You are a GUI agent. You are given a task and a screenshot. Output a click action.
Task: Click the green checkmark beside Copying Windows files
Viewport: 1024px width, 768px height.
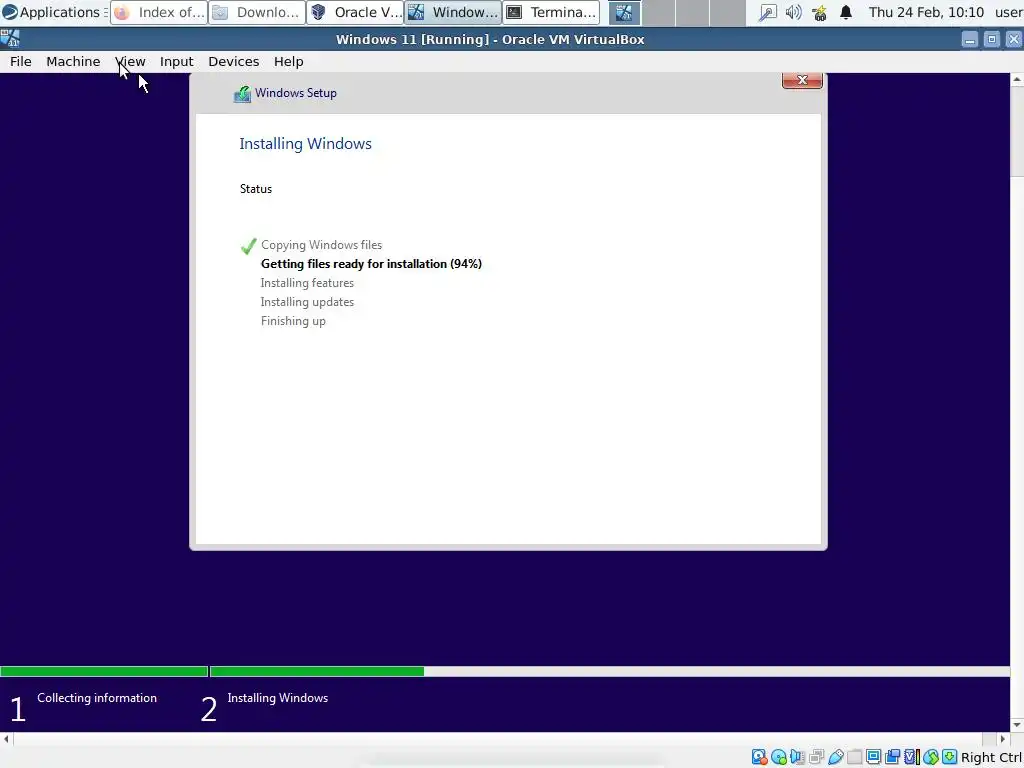[x=248, y=246]
